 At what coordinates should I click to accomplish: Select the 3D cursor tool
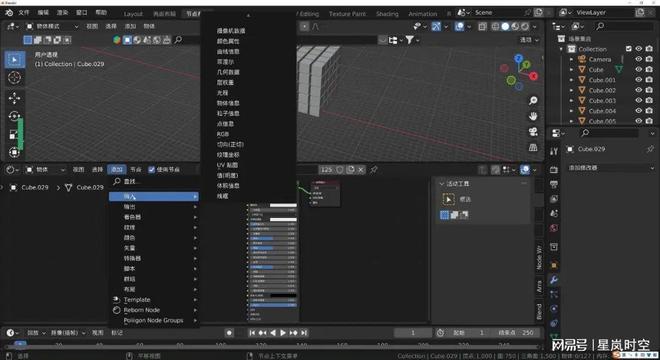[x=14, y=77]
